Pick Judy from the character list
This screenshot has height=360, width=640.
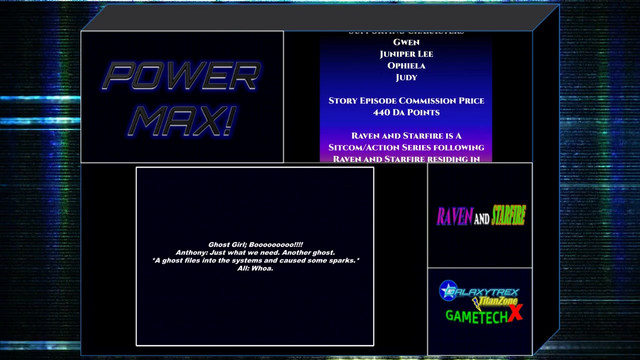point(406,78)
